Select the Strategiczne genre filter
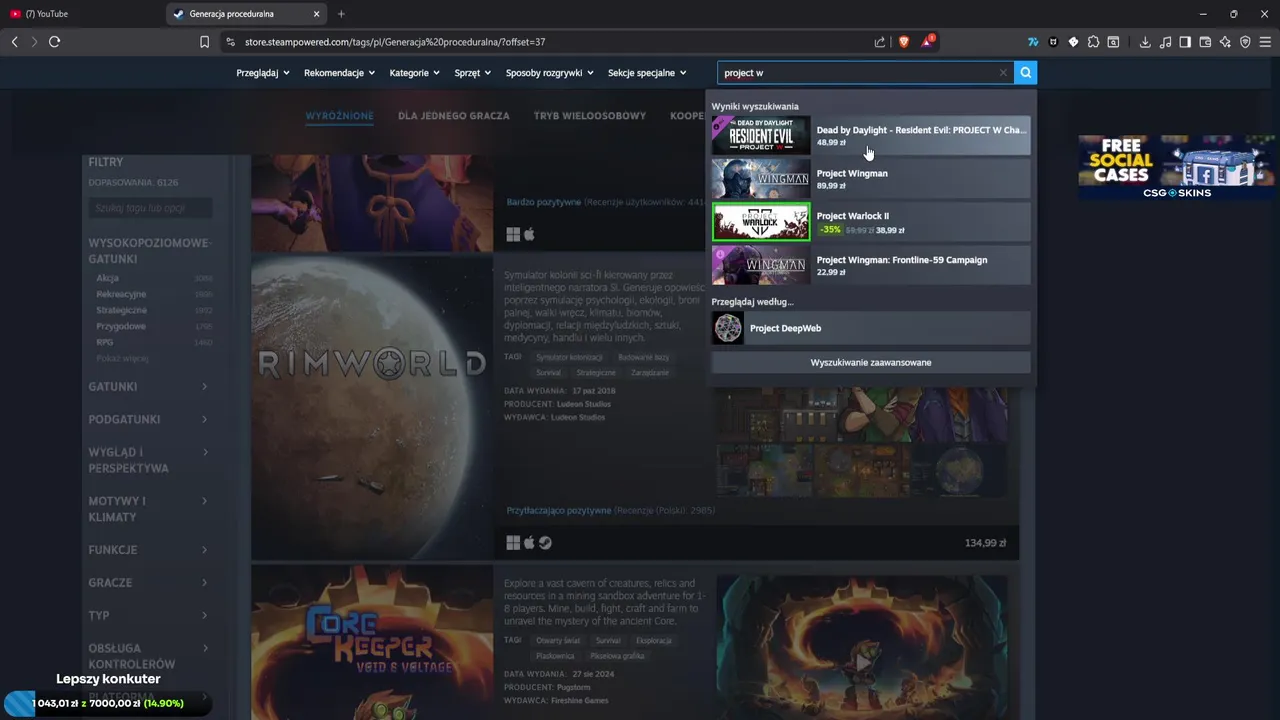 (x=121, y=310)
